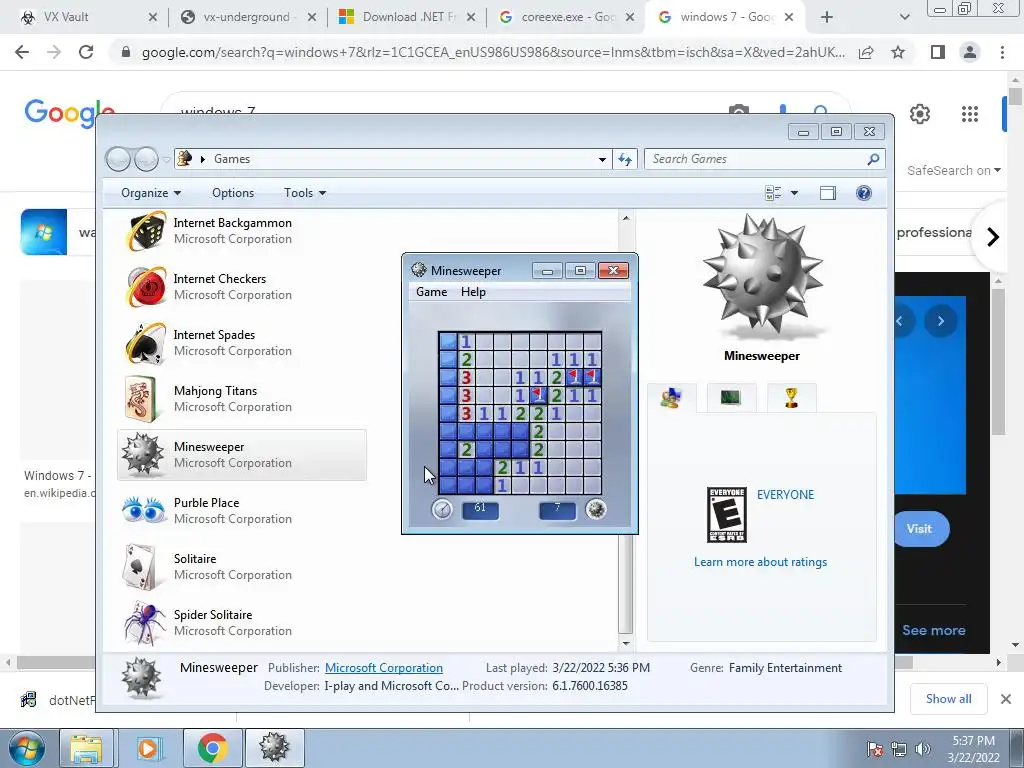Open the Minesweeper Help menu
The height and width of the screenshot is (768, 1024).
473,292
